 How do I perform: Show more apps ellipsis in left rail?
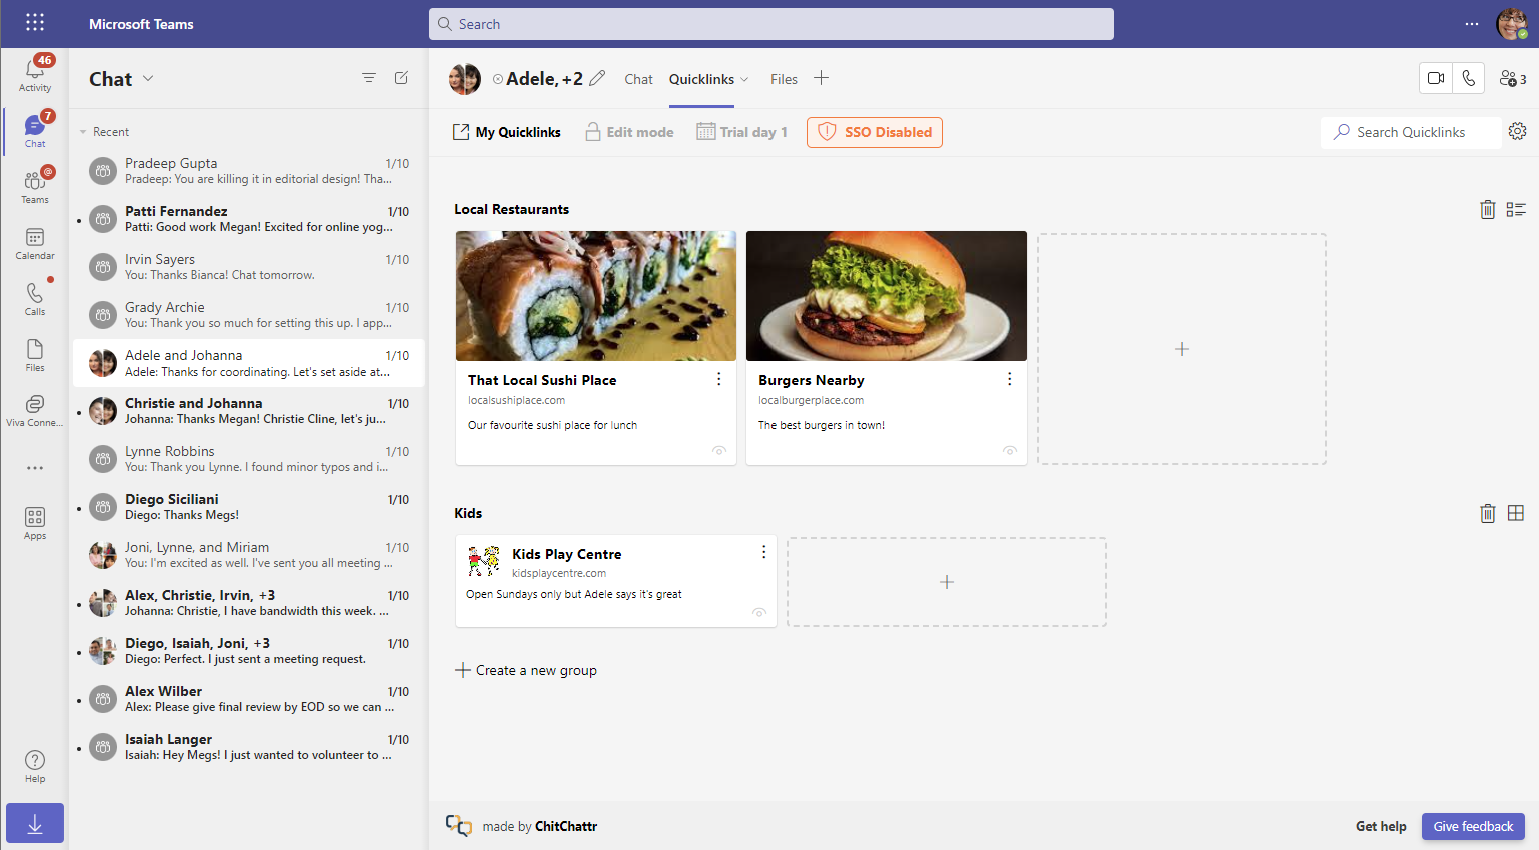tap(35, 468)
